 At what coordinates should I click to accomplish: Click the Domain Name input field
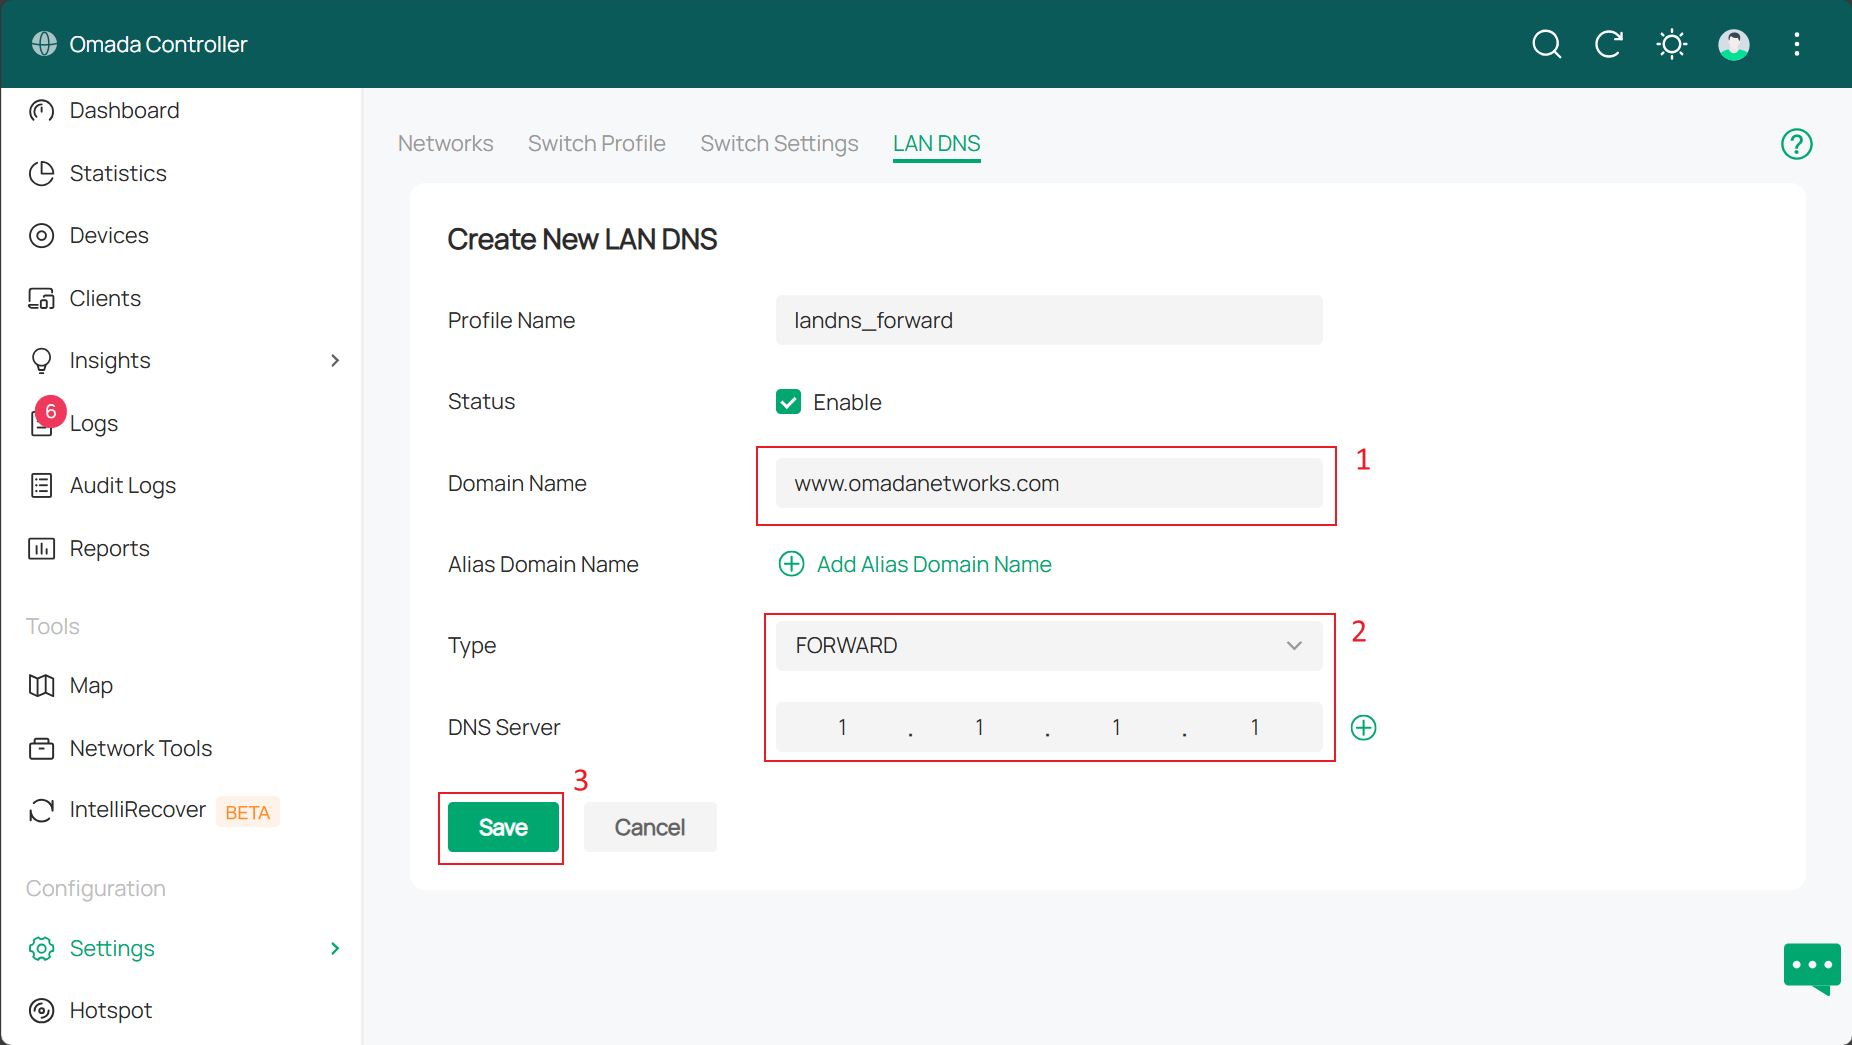(x=1048, y=484)
